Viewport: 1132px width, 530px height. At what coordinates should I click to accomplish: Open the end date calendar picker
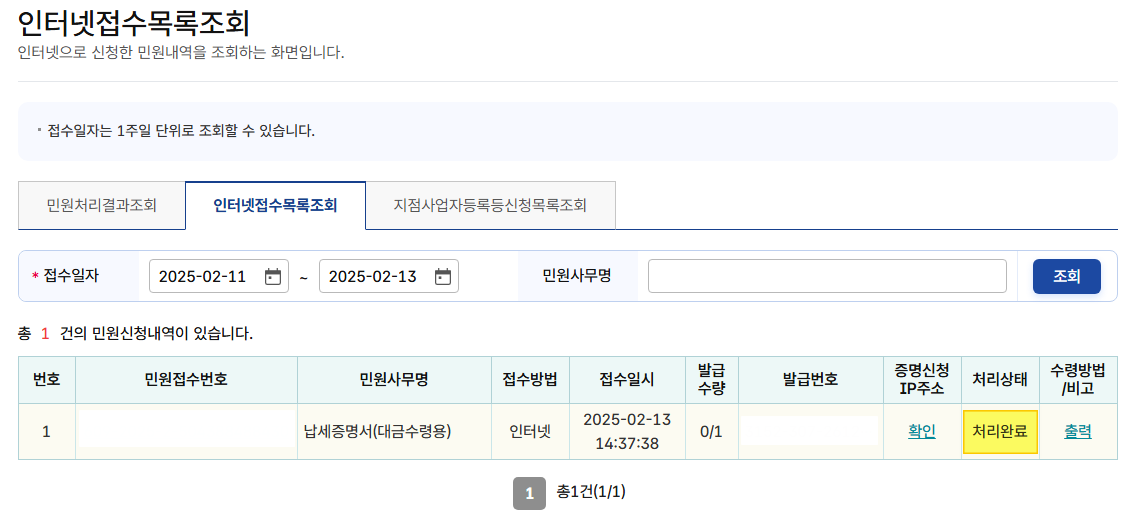click(x=443, y=277)
